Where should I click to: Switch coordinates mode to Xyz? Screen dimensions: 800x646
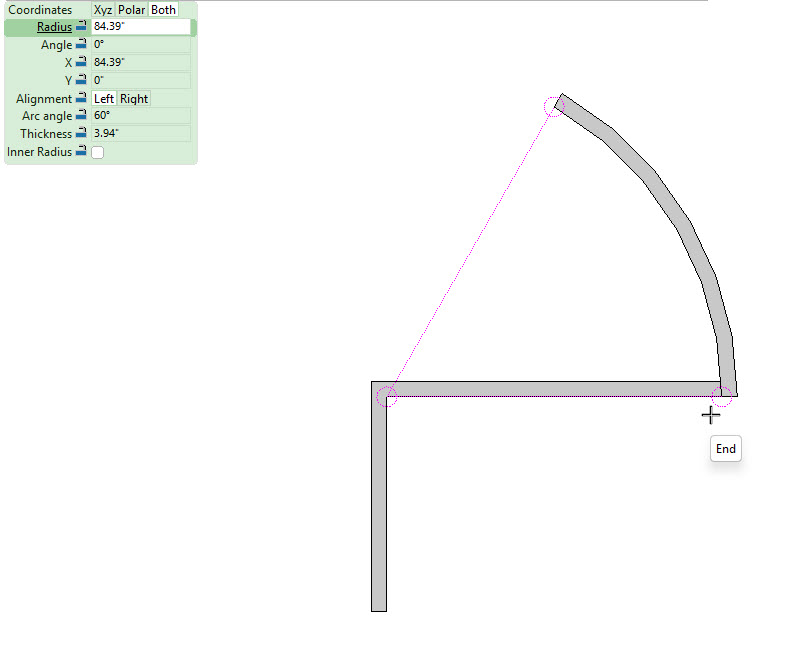coord(103,10)
